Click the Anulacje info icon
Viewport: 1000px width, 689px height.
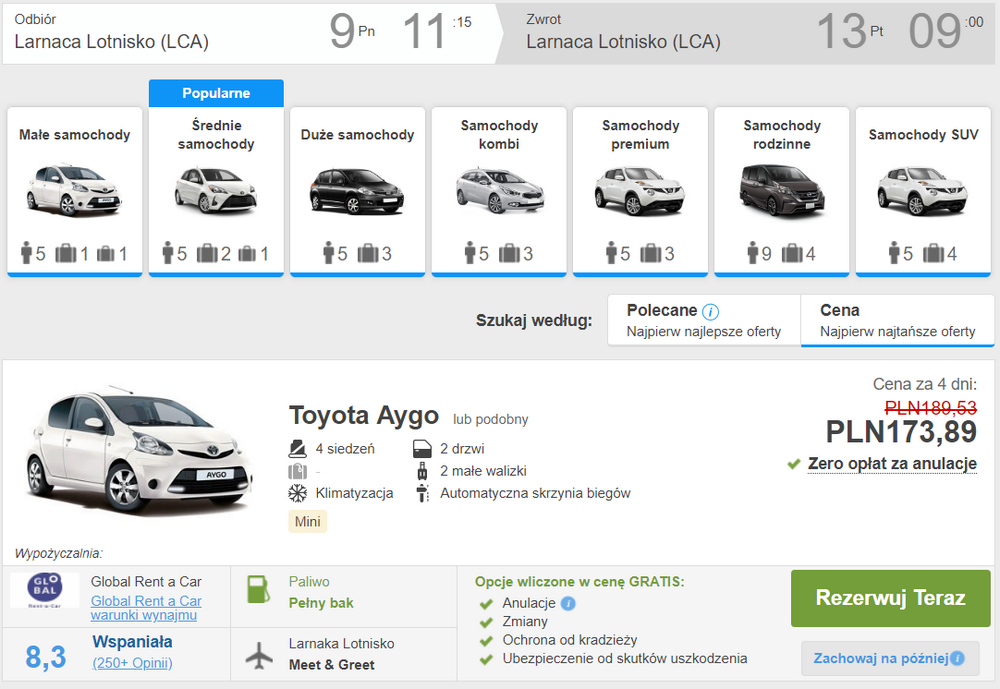tap(568, 603)
